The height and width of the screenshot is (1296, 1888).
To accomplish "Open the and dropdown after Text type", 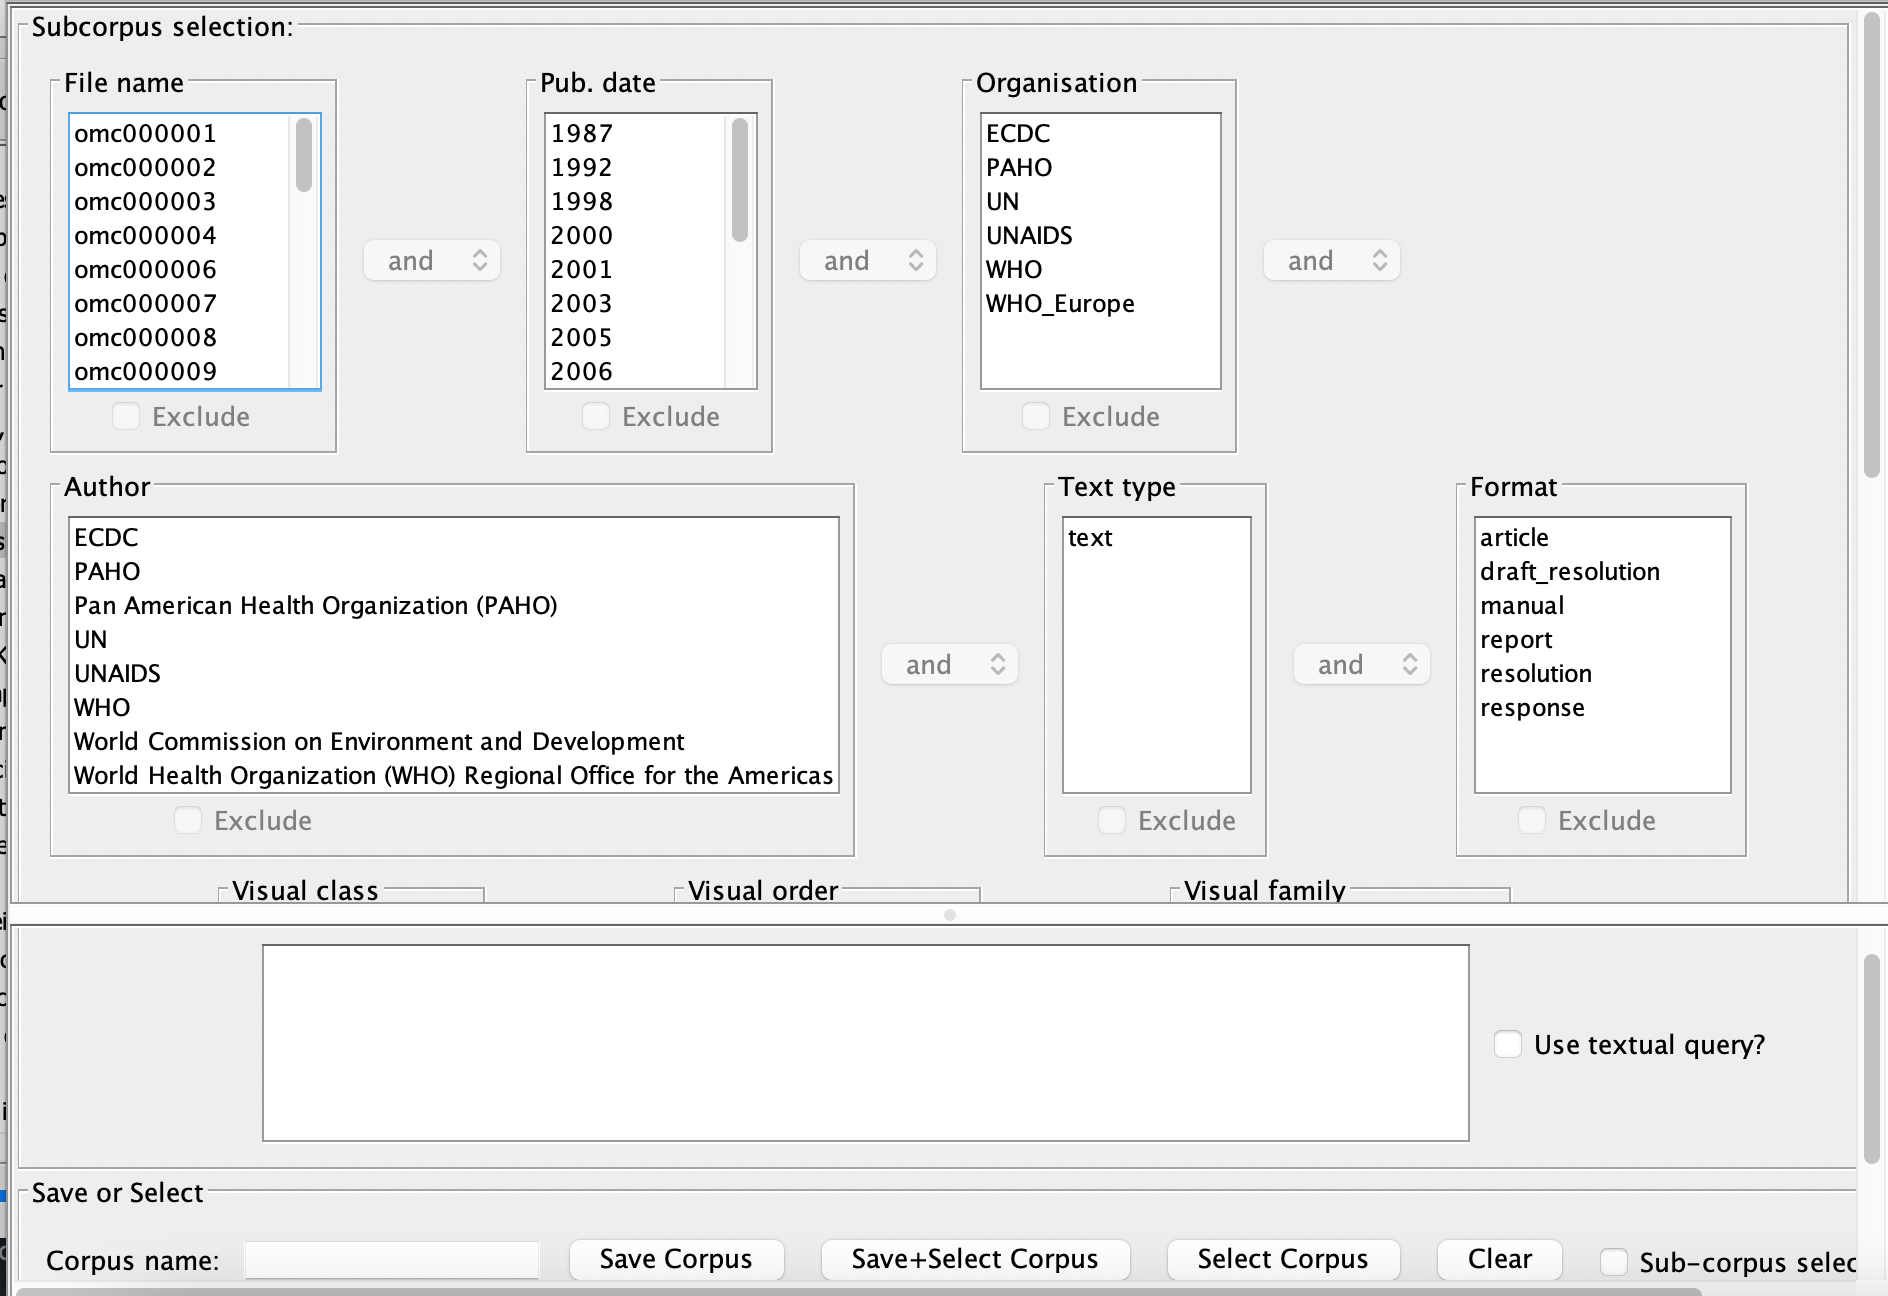I will 1362,665.
